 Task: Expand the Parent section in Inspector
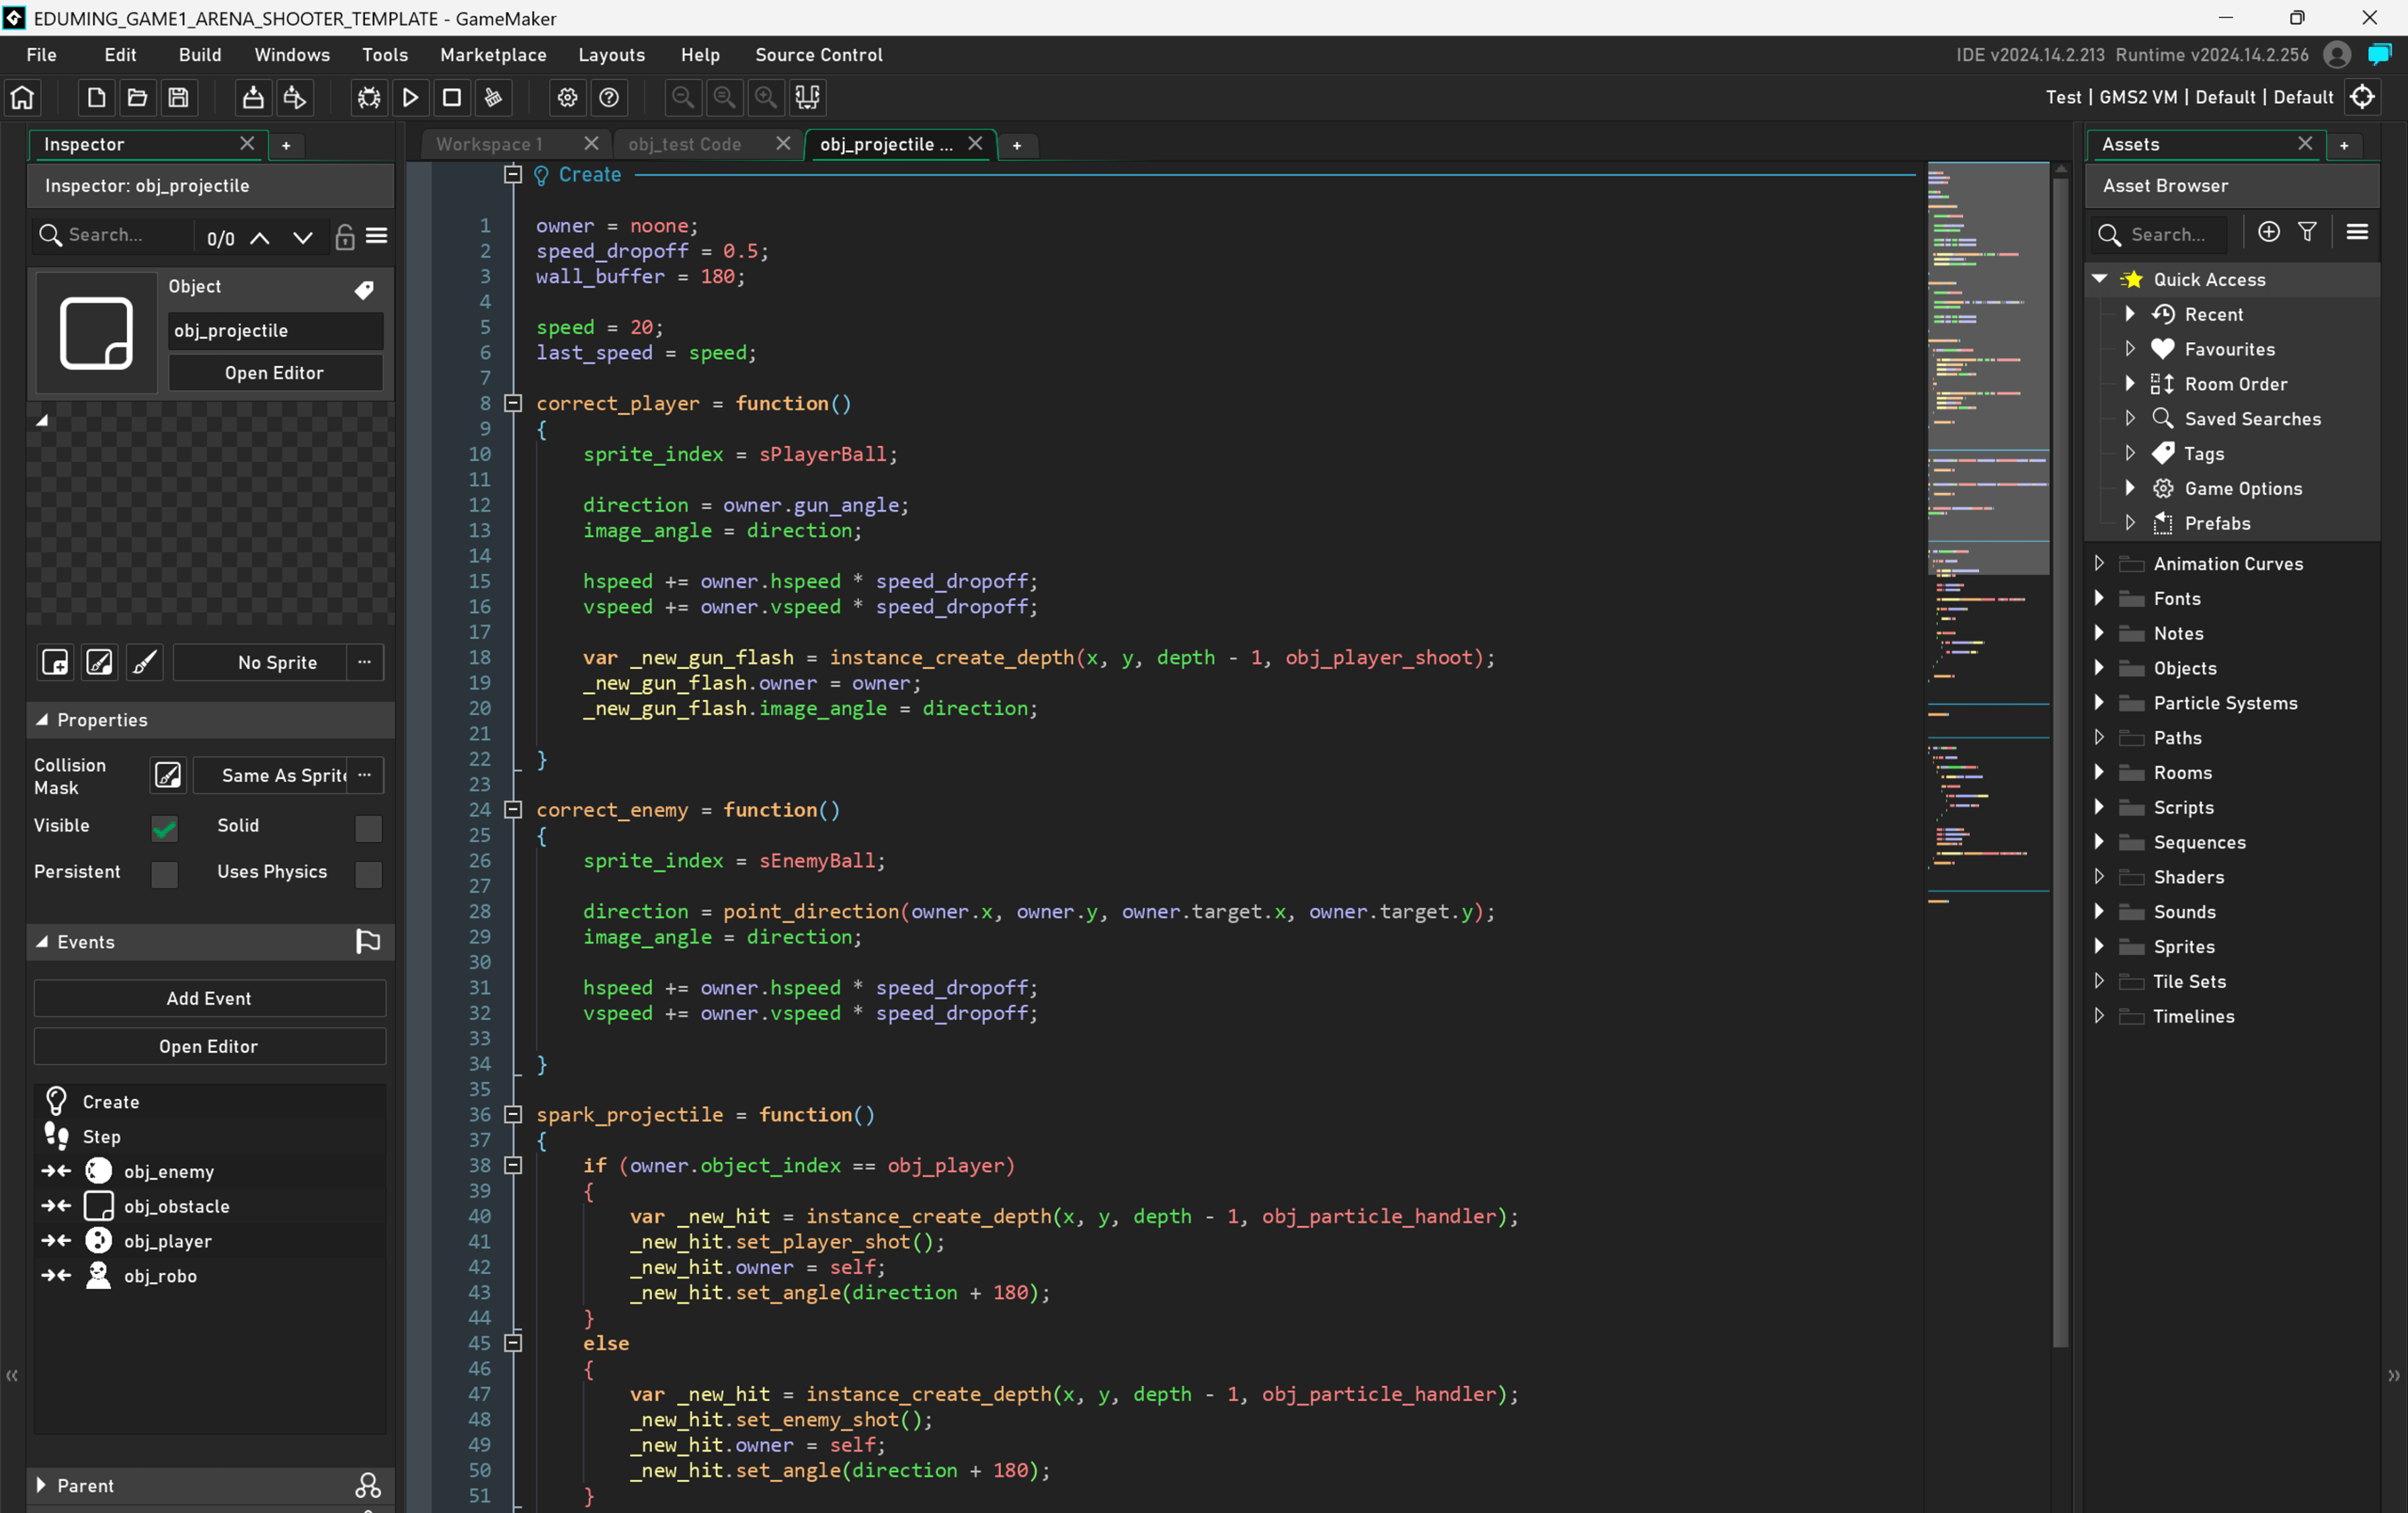coord(41,1485)
